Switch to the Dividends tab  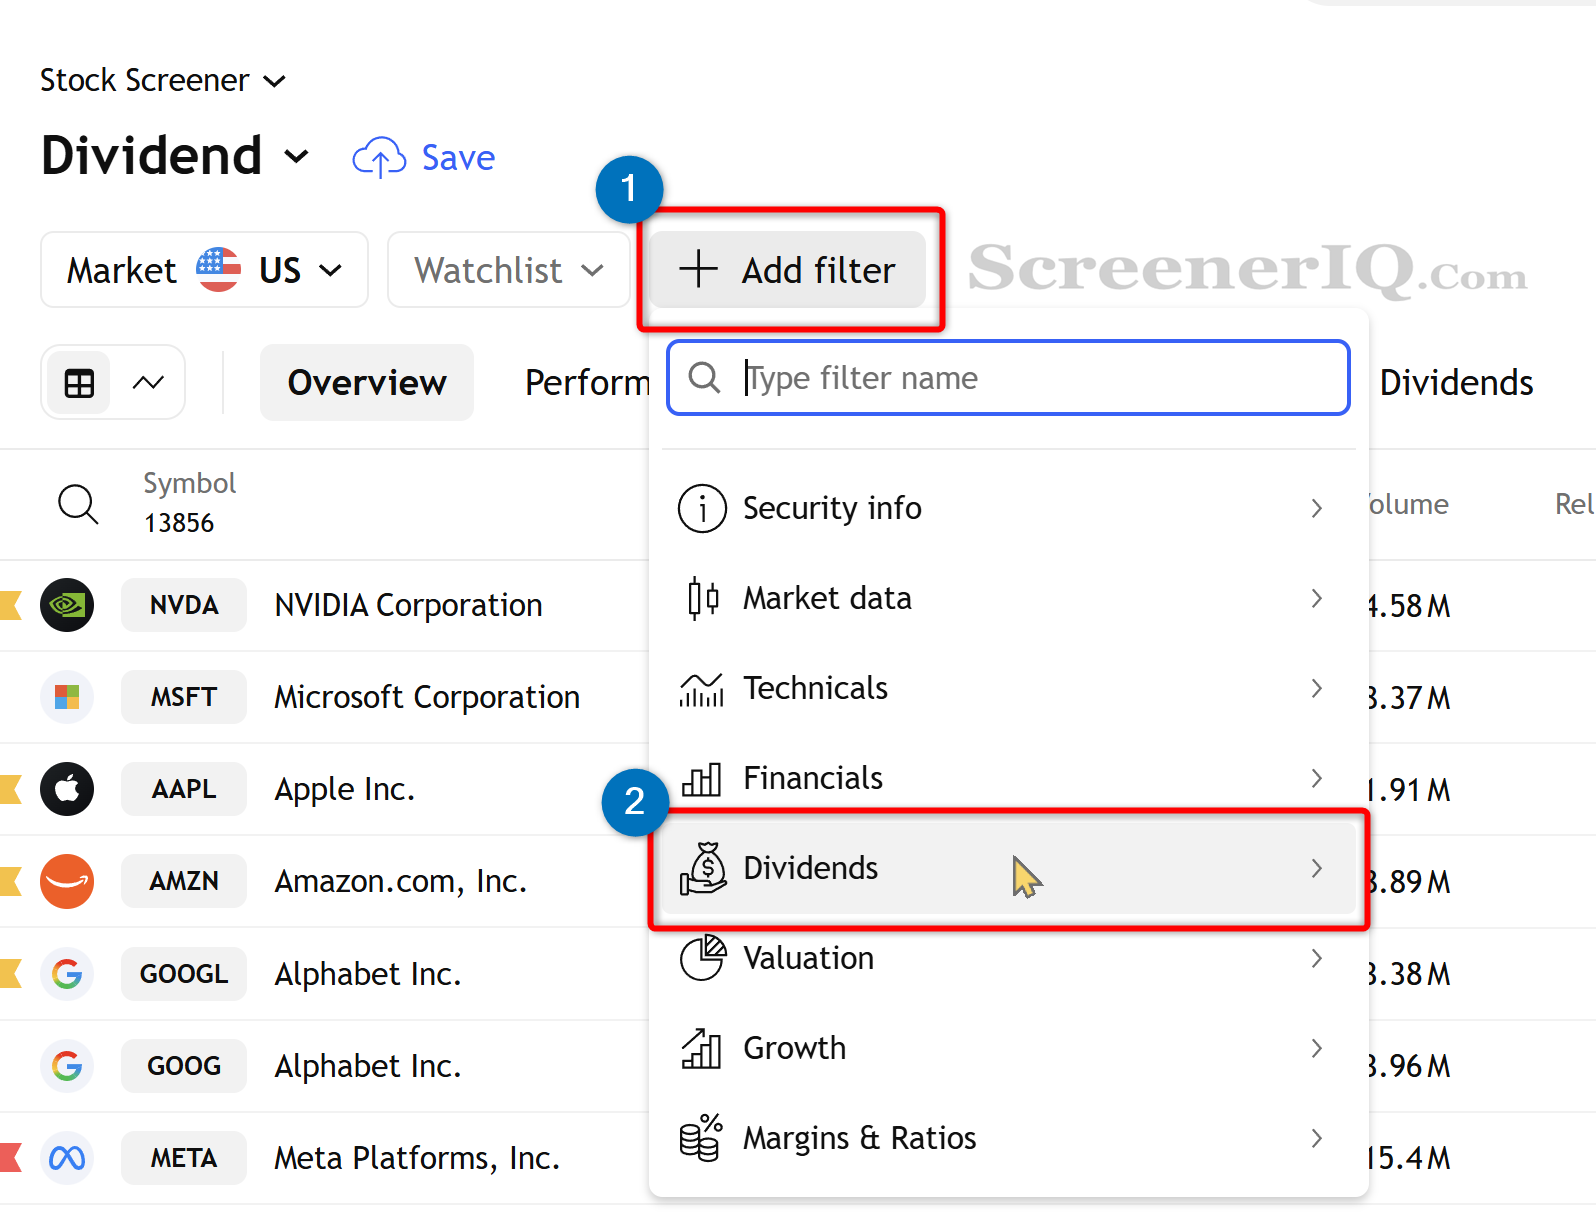[1456, 383]
